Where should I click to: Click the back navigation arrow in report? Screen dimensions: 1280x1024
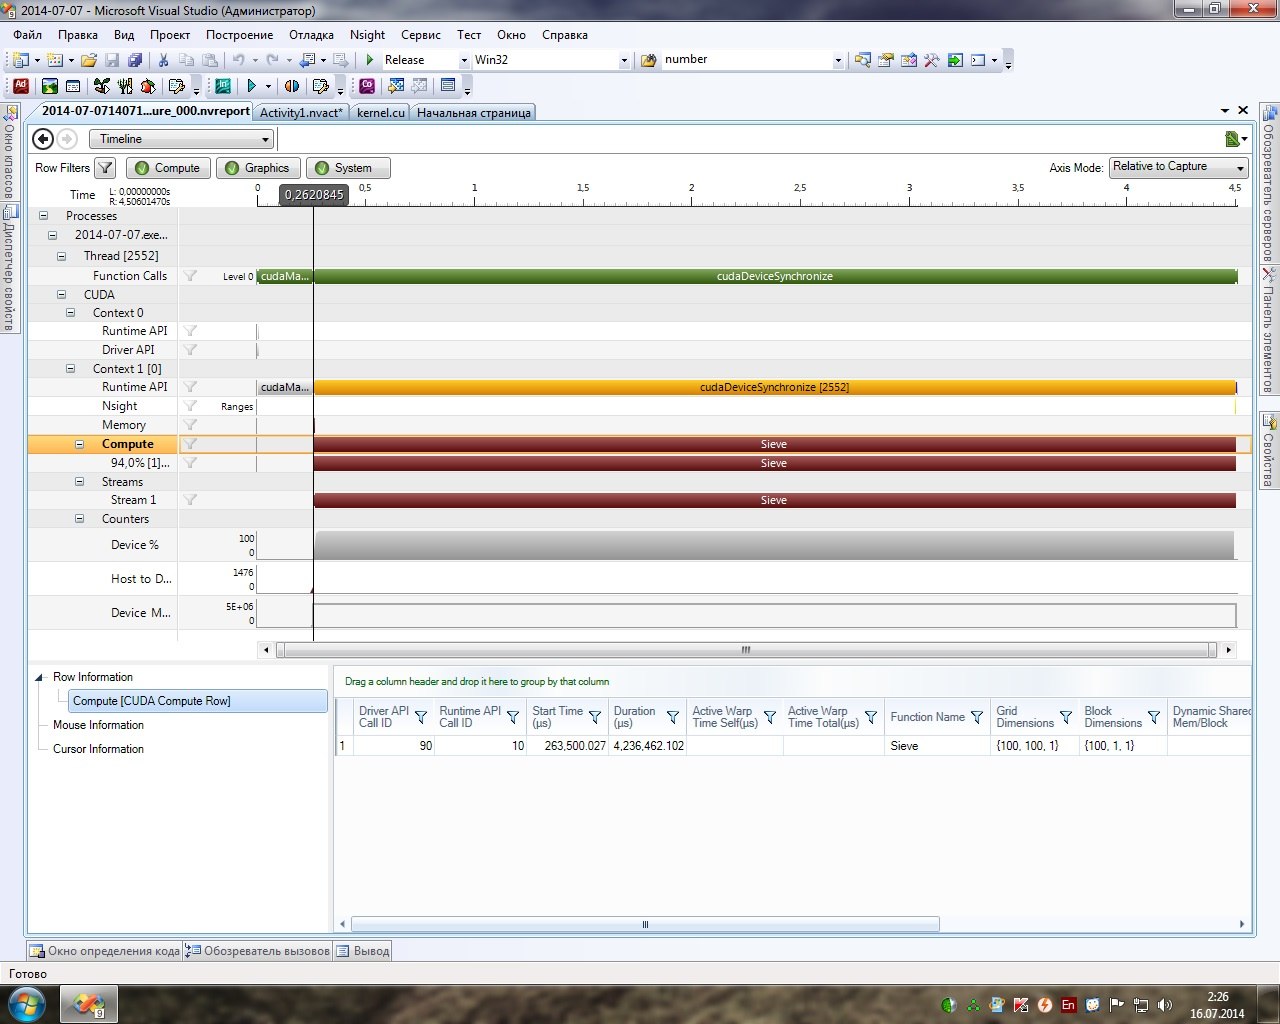pos(43,139)
